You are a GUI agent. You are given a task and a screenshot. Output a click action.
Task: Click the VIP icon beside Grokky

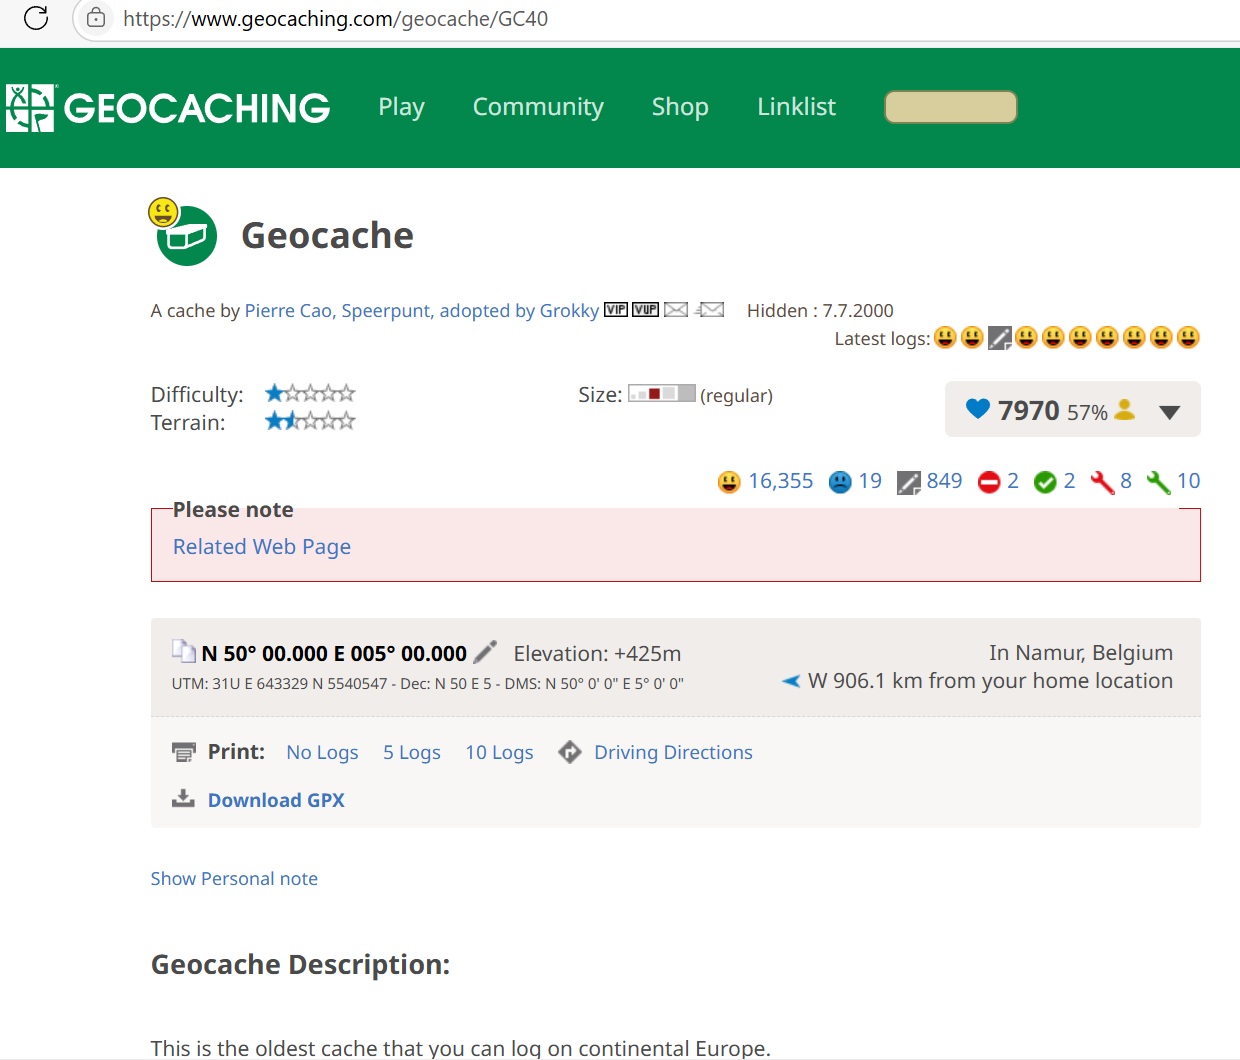coord(615,310)
